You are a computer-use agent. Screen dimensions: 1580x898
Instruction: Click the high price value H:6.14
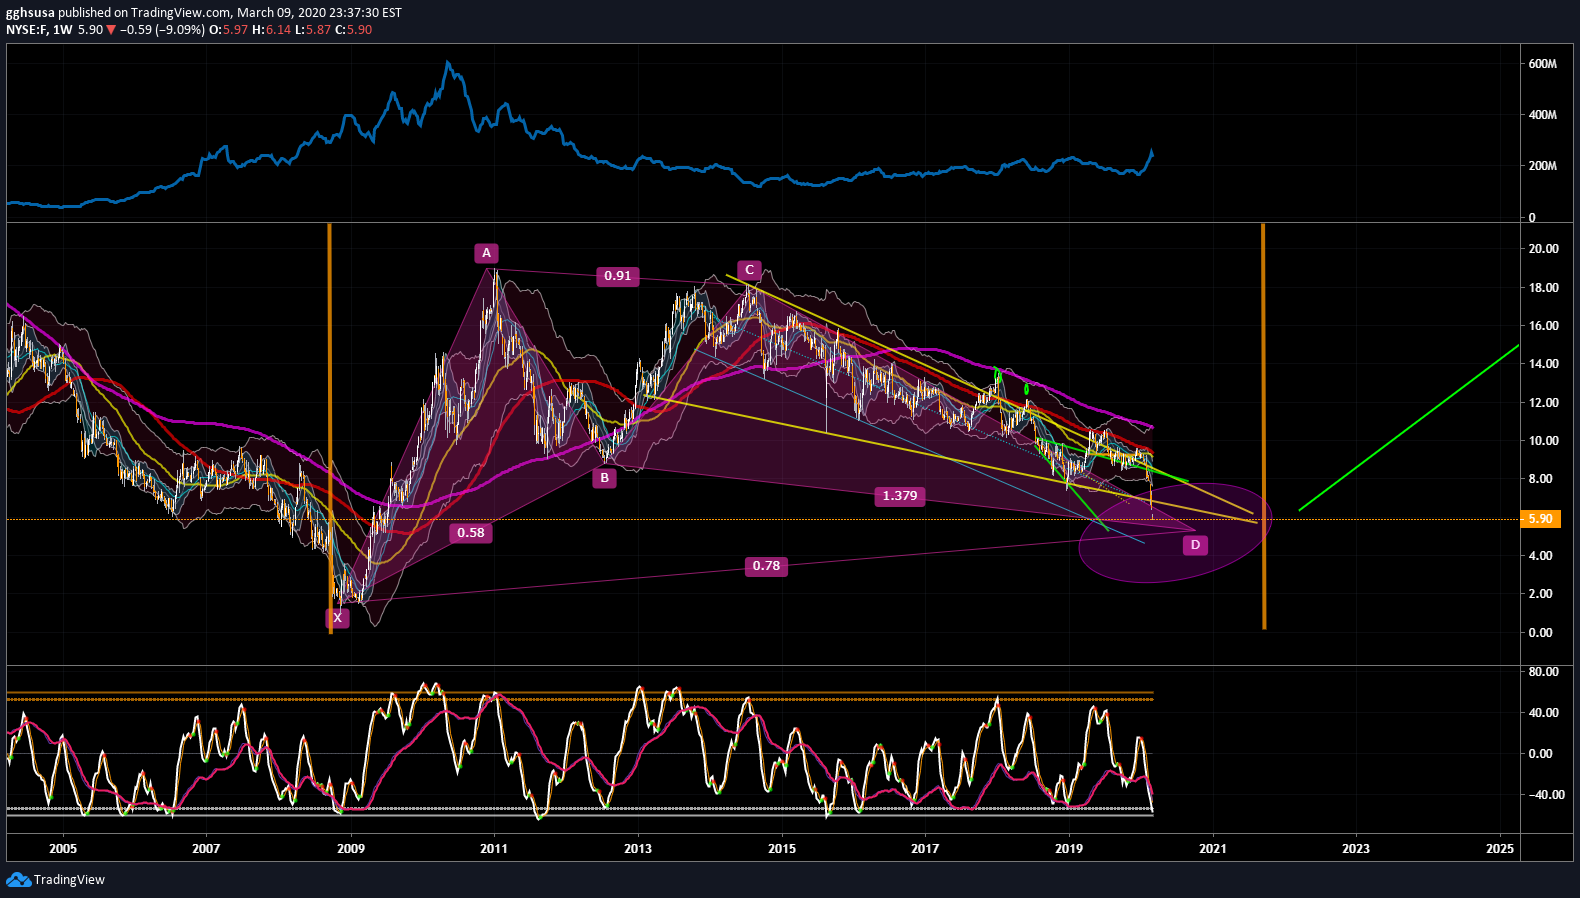(271, 30)
